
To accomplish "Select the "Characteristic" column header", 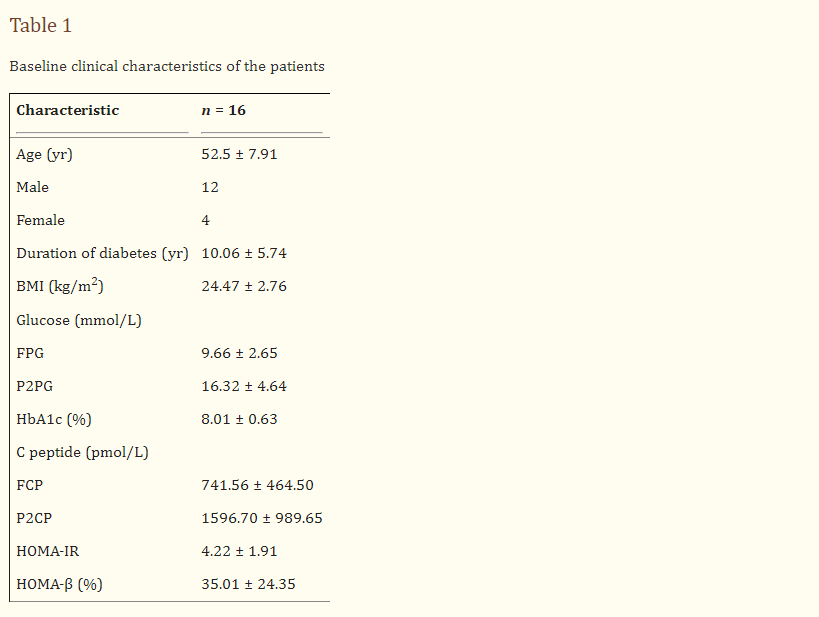I will pyautogui.click(x=68, y=110).
